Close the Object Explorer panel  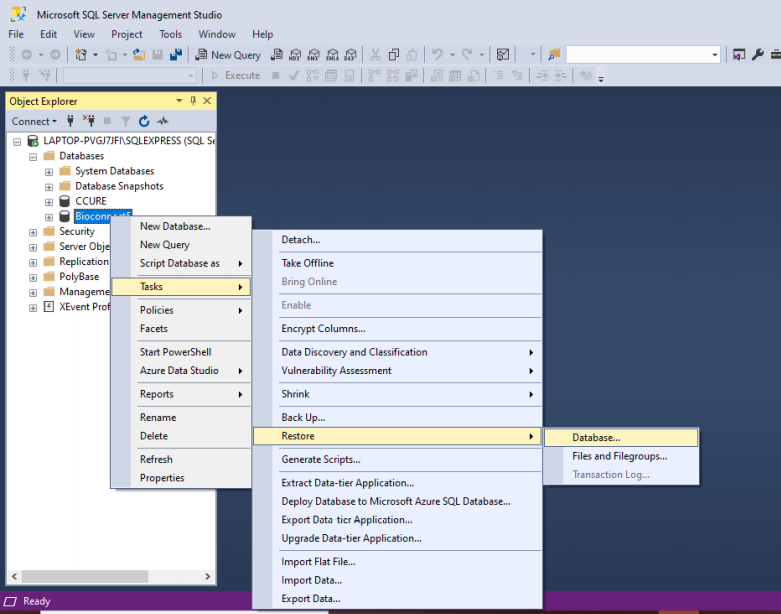click(x=207, y=101)
